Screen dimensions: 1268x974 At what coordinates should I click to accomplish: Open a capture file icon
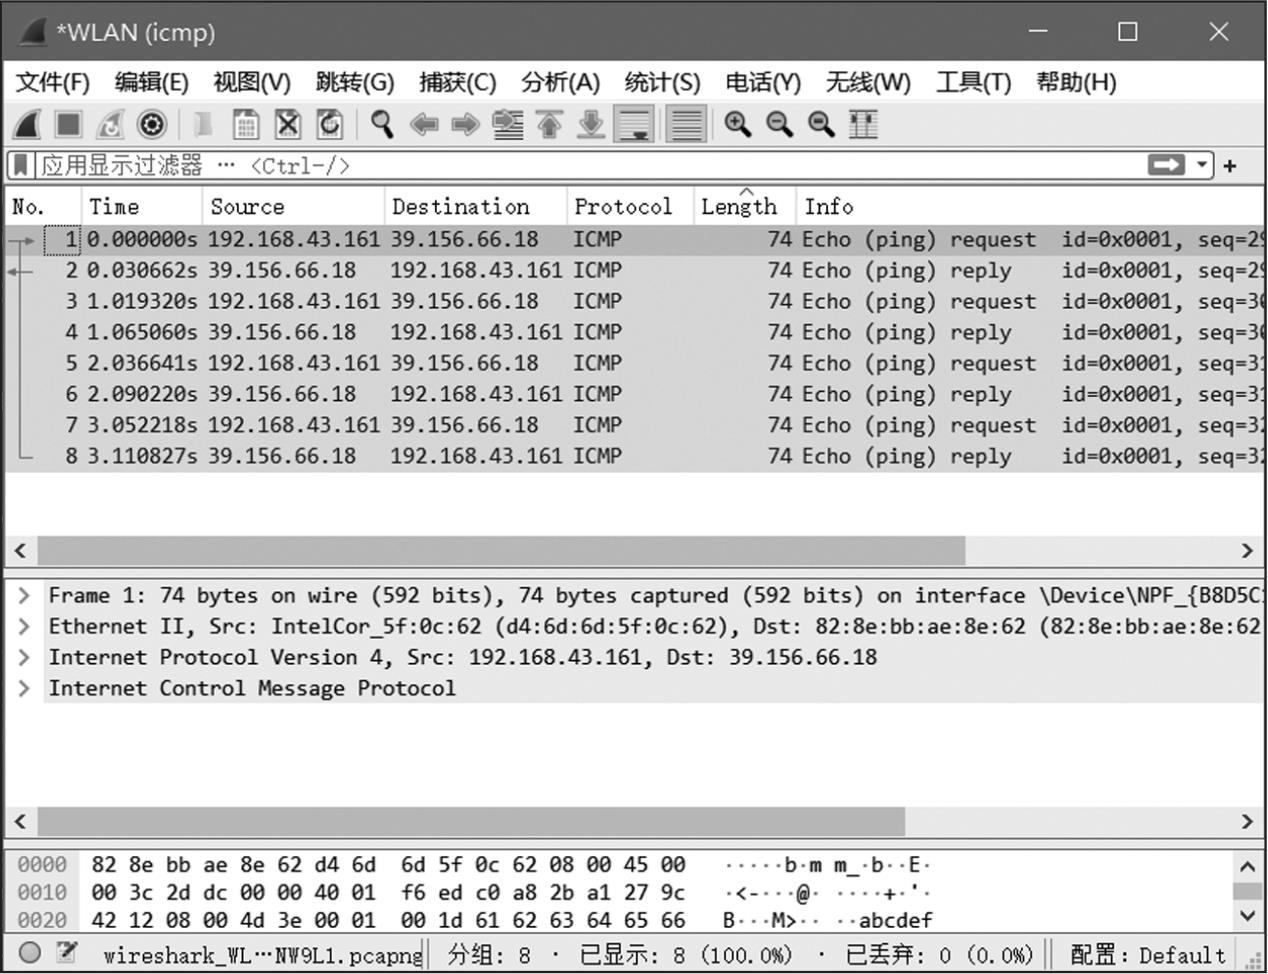pyautogui.click(x=203, y=124)
